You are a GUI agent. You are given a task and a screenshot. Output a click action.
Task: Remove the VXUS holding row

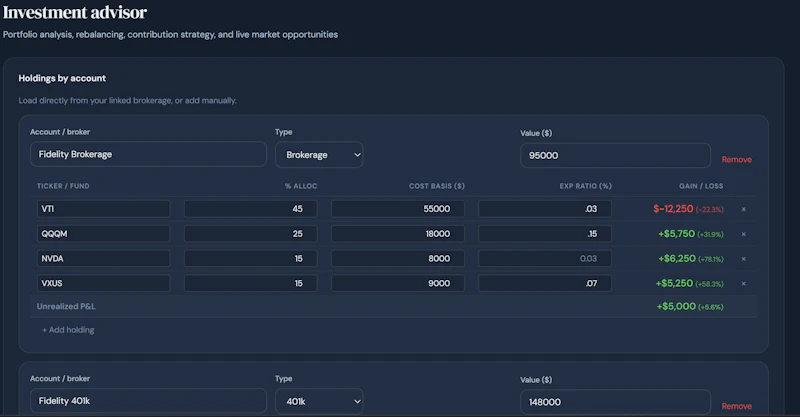coord(743,284)
